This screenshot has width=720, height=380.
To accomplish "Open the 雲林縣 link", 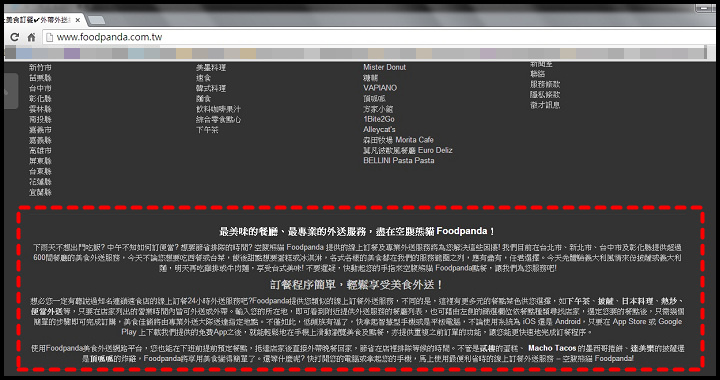I will [40, 109].
